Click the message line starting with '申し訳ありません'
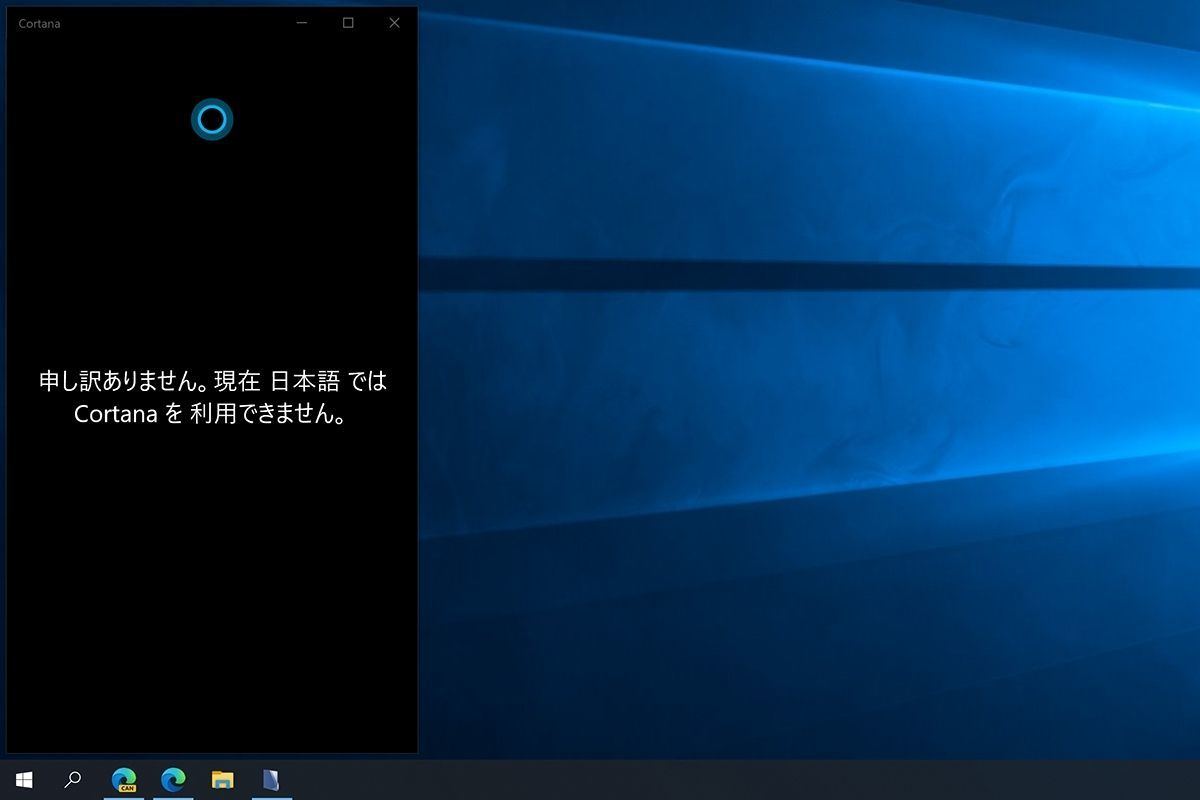The height and width of the screenshot is (800, 1200). (x=213, y=381)
